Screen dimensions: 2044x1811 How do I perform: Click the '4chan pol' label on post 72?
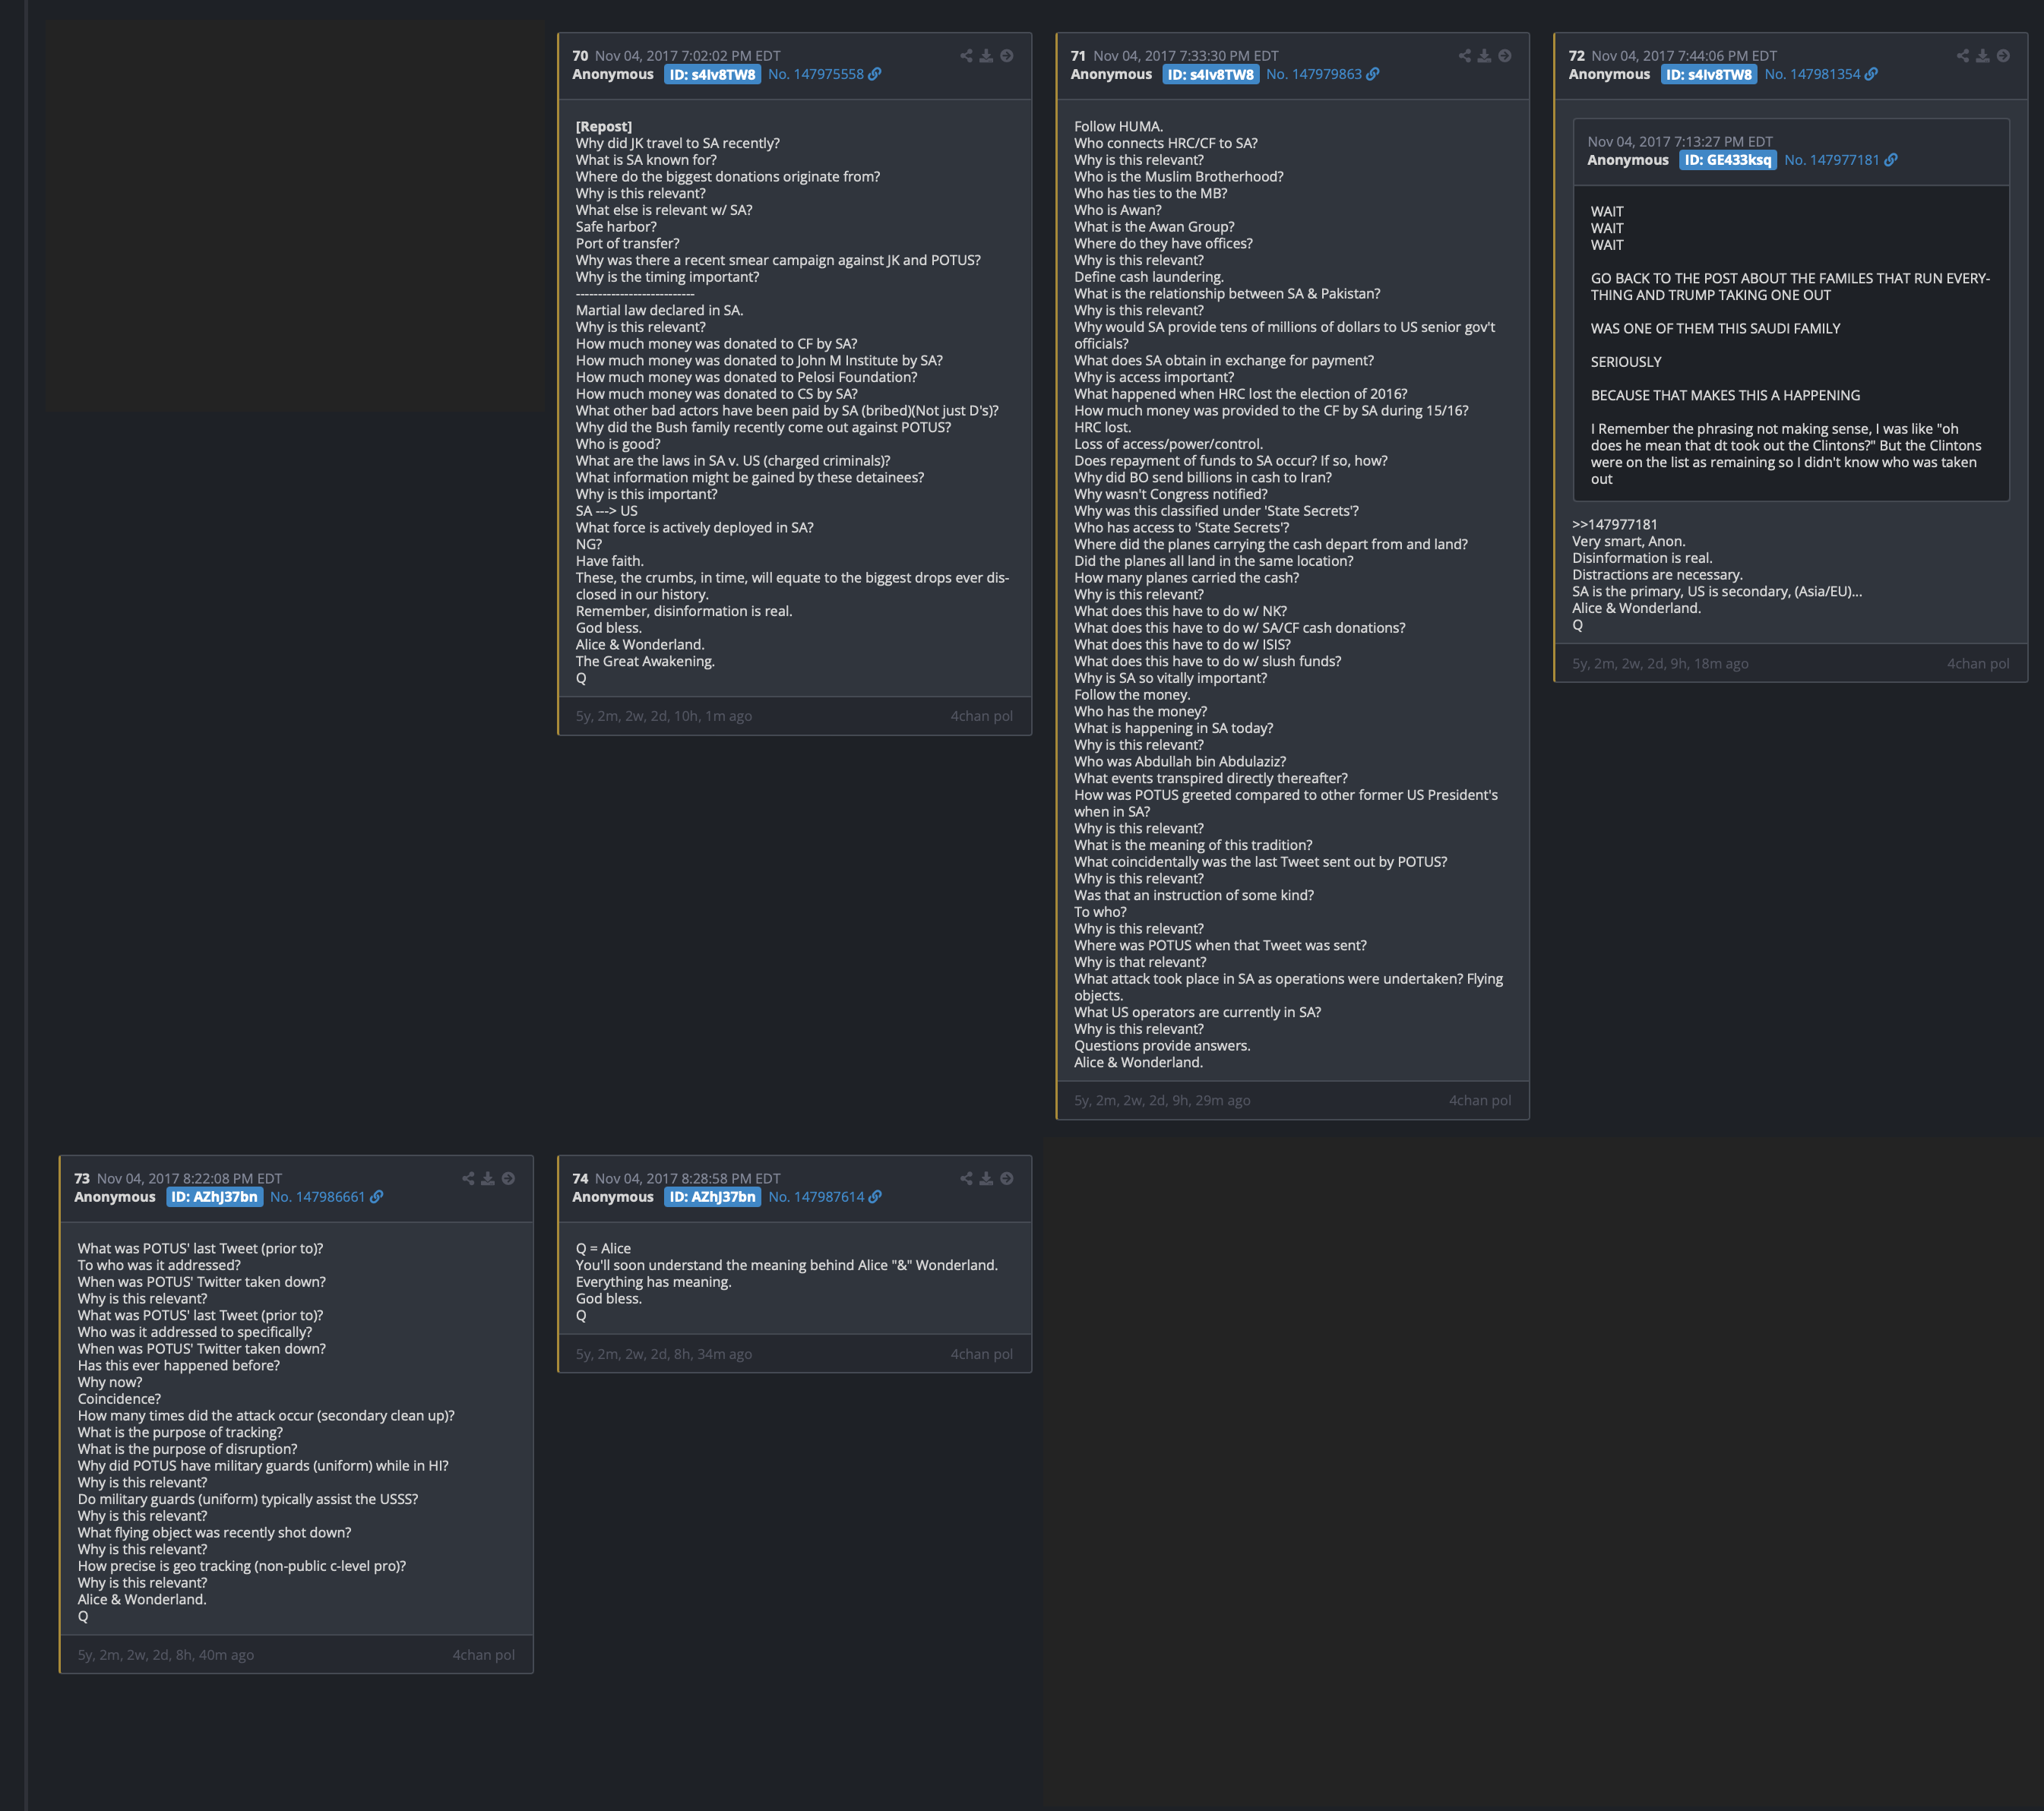(x=1978, y=663)
